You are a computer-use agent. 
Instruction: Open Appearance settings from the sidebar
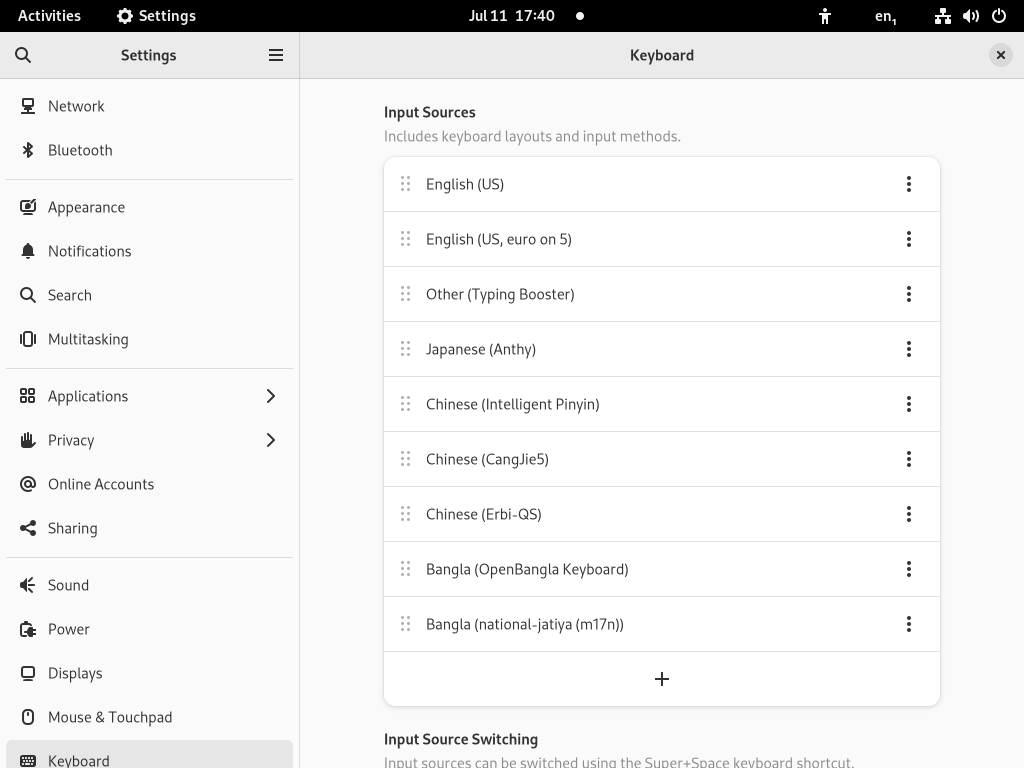(x=29, y=207)
